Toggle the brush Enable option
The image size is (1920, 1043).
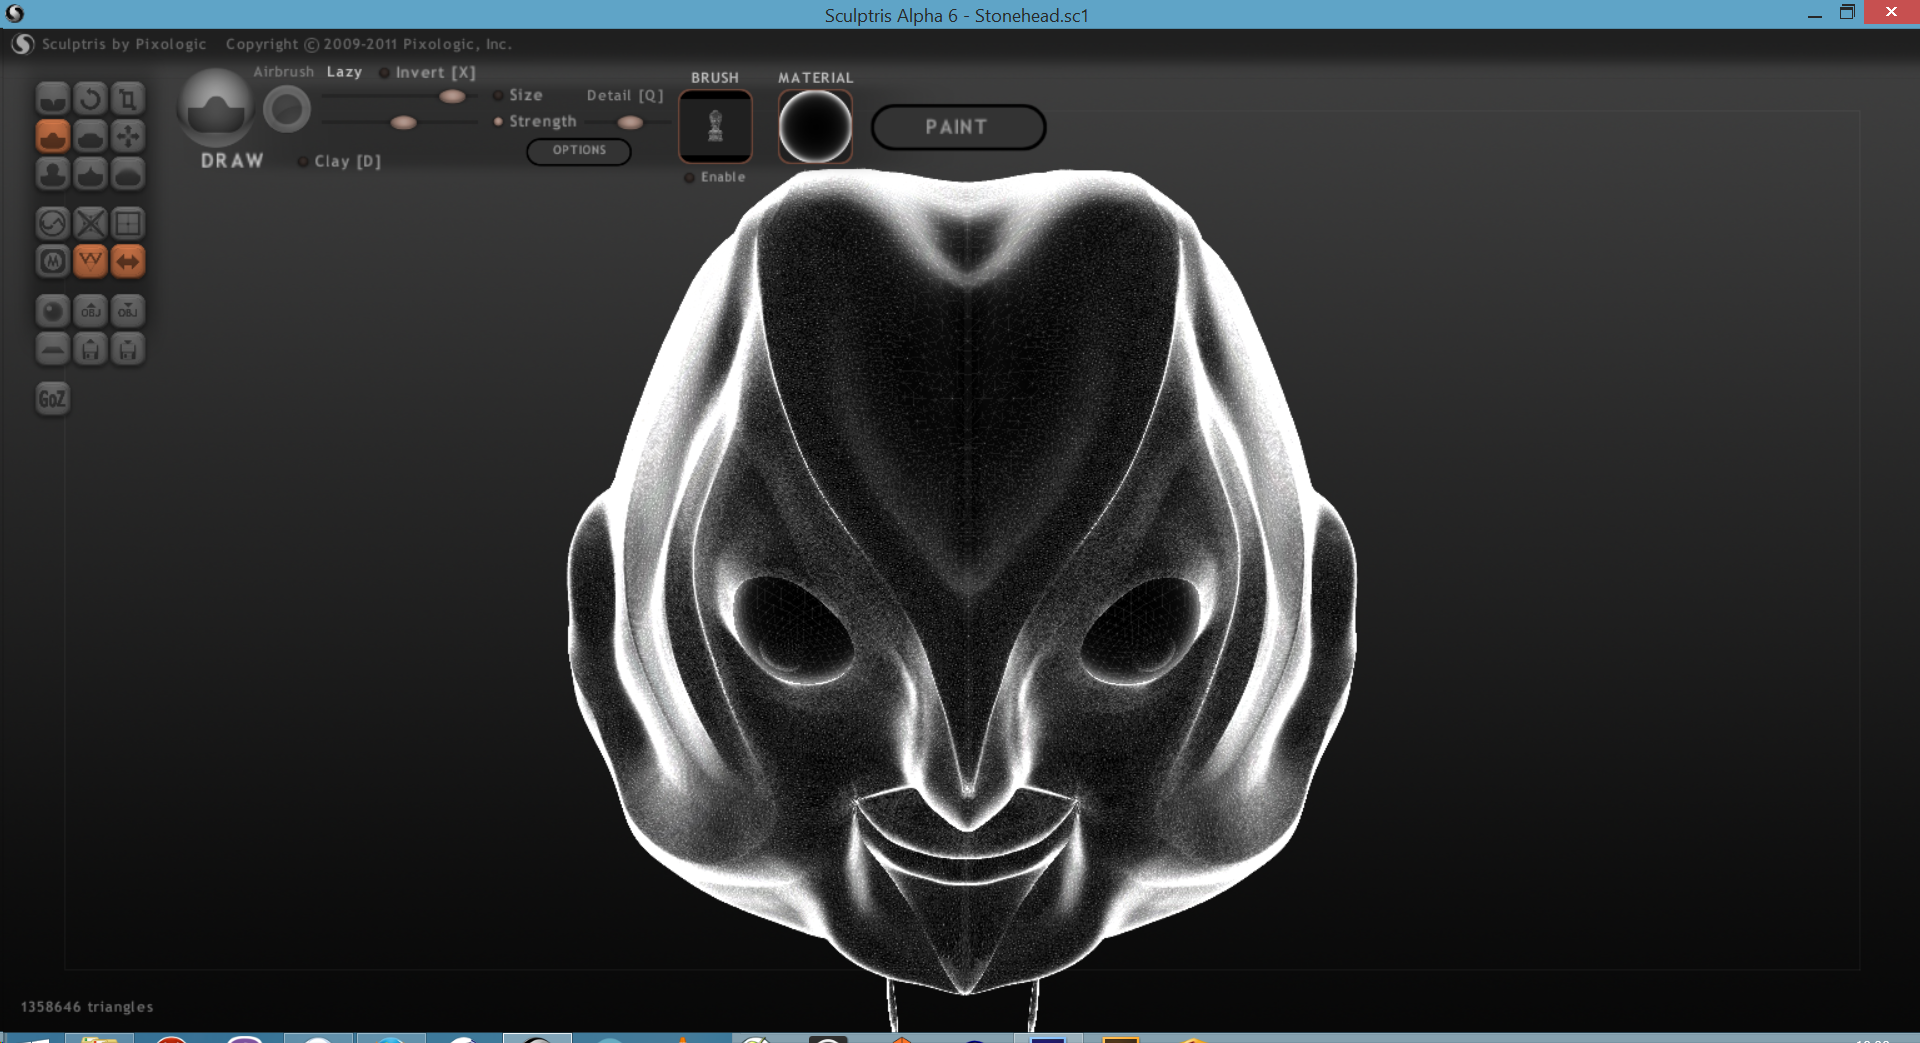click(690, 178)
